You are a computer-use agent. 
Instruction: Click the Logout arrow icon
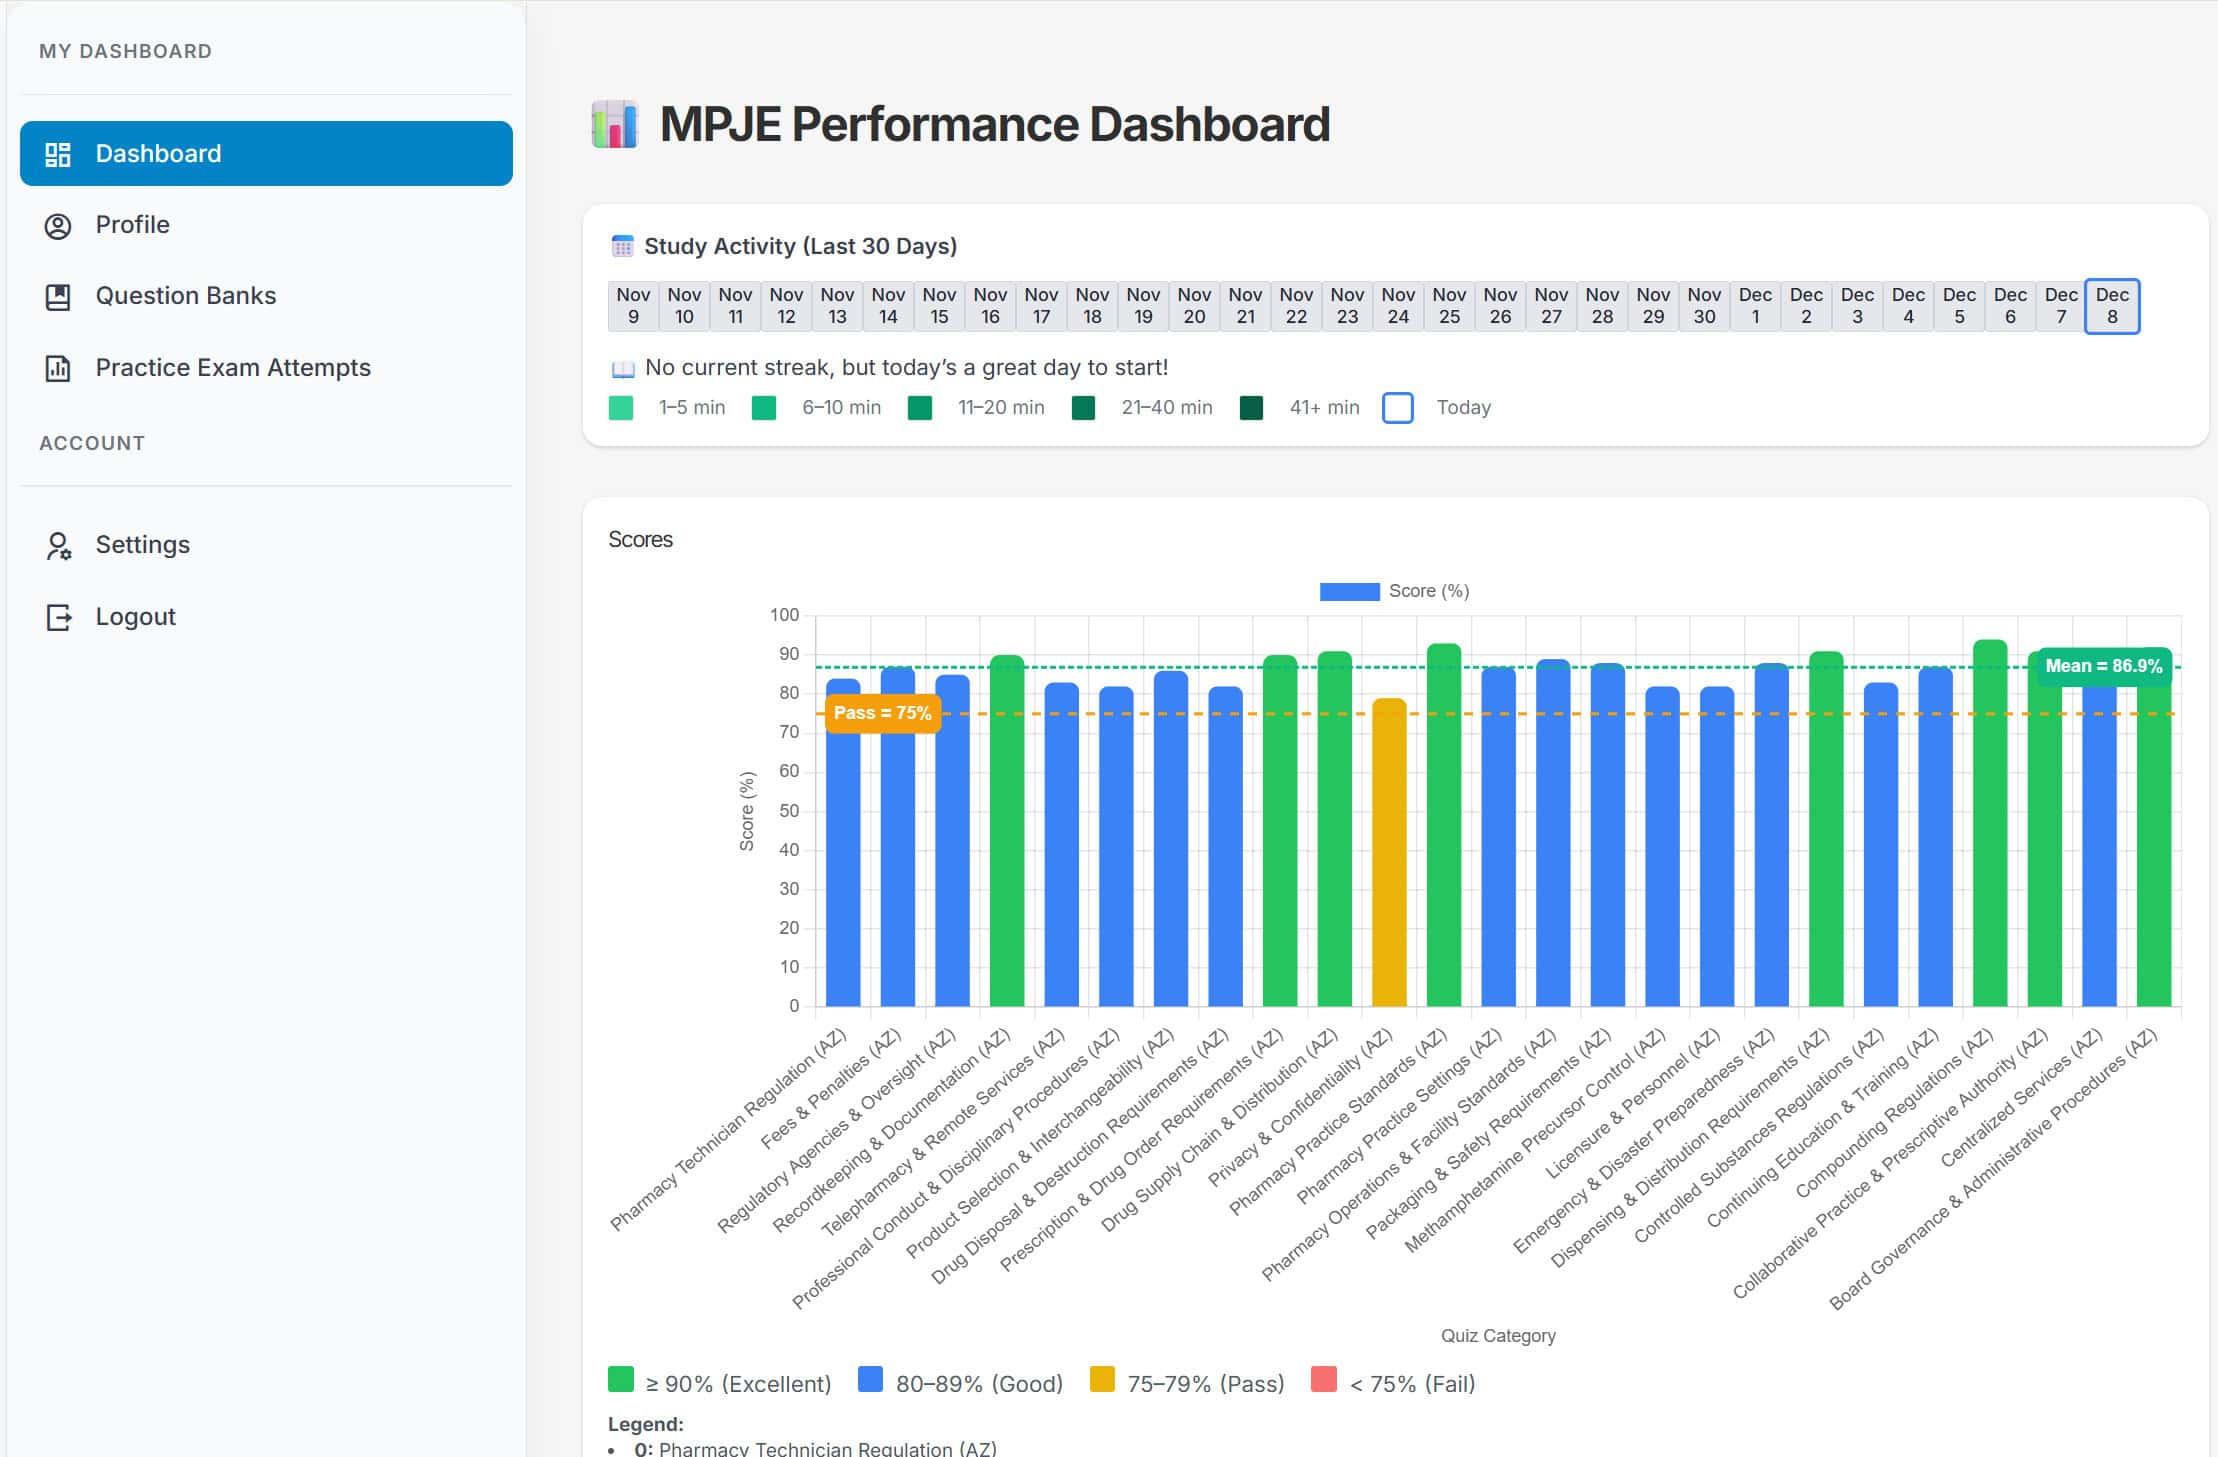point(58,616)
